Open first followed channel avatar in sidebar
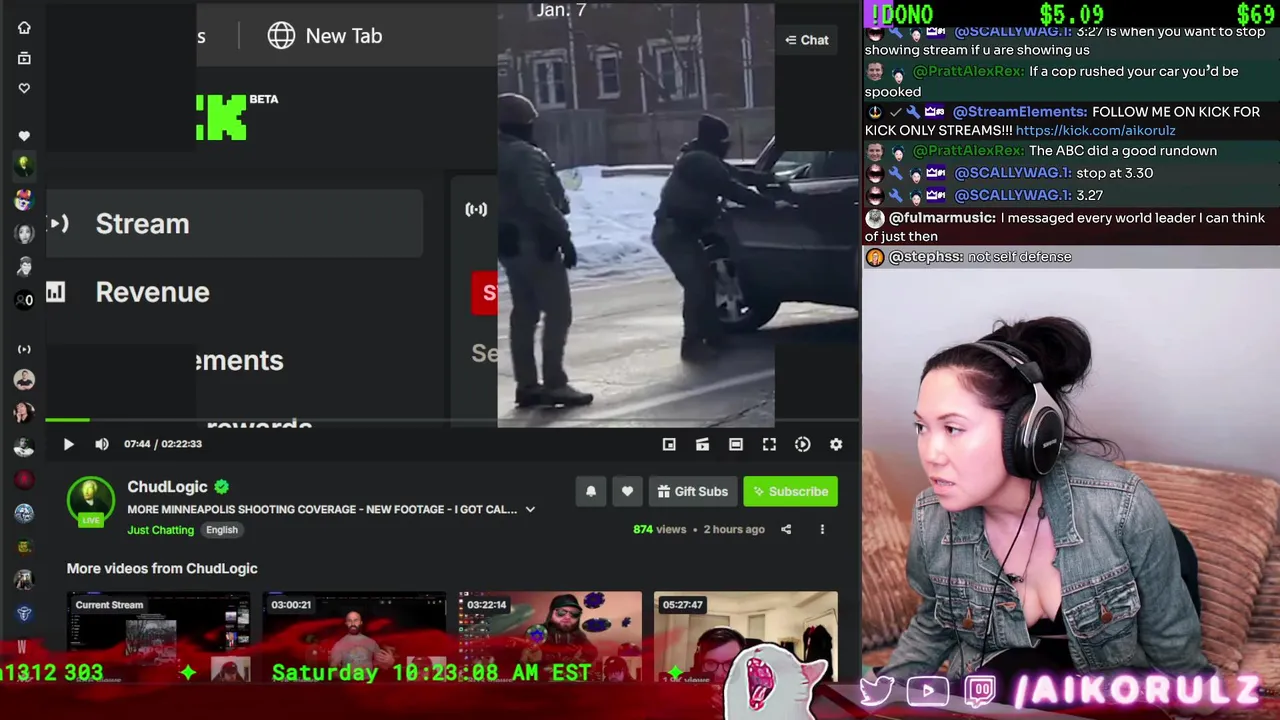 [x=24, y=165]
